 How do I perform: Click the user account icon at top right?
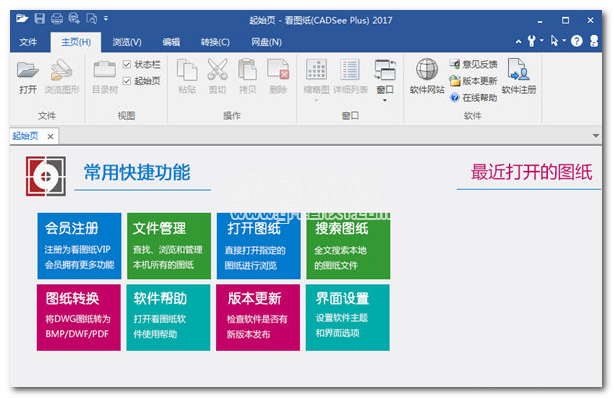point(594,41)
